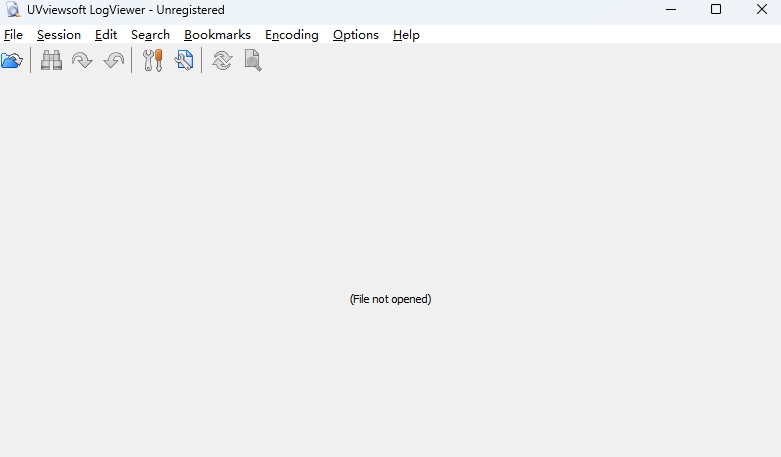Viewport: 781px width, 457px height.
Task: Click the reload refresh arrows icon
Action: pyautogui.click(x=222, y=60)
